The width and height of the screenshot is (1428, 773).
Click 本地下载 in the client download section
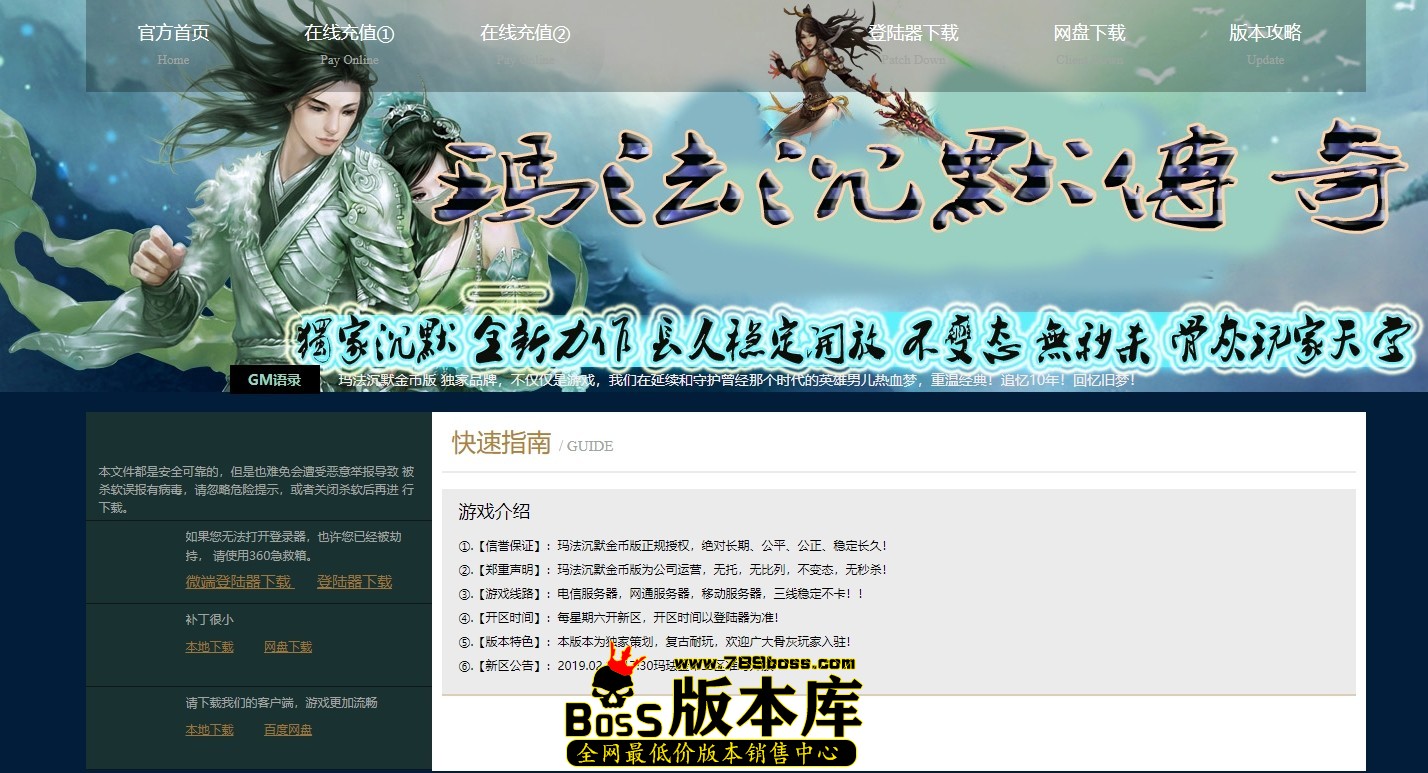(x=209, y=730)
